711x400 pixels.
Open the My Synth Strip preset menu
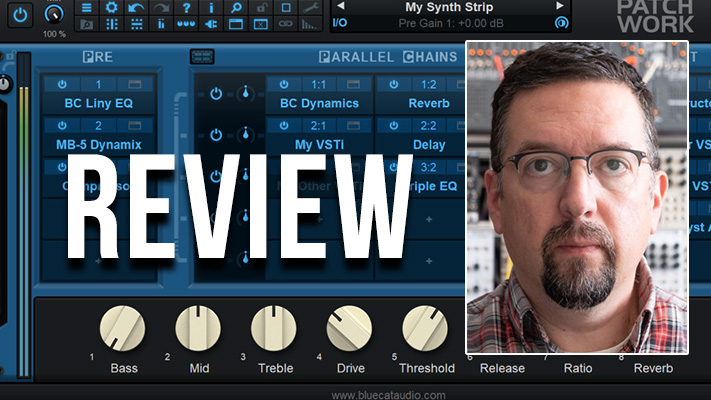click(x=450, y=6)
